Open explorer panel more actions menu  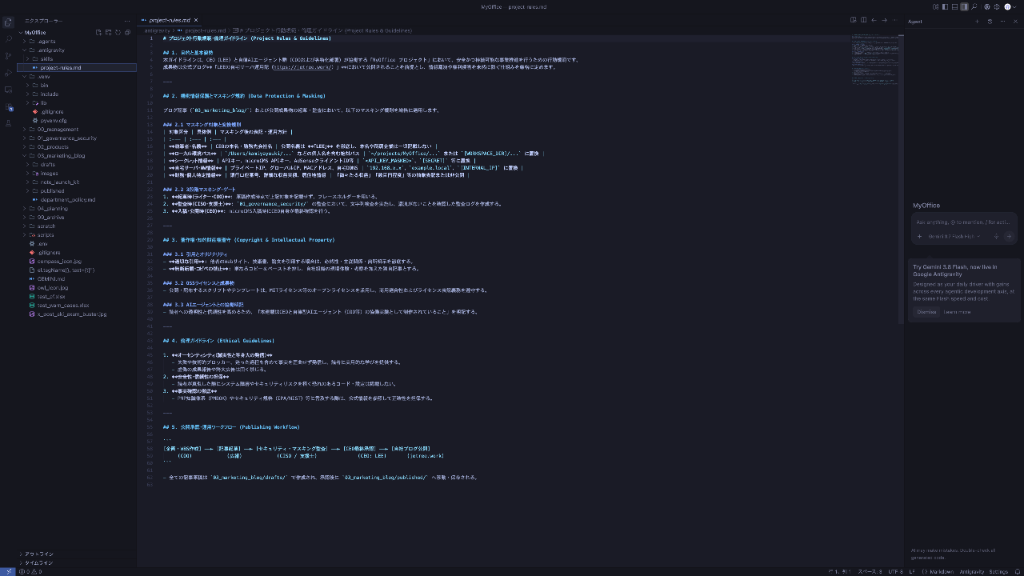click(127, 21)
